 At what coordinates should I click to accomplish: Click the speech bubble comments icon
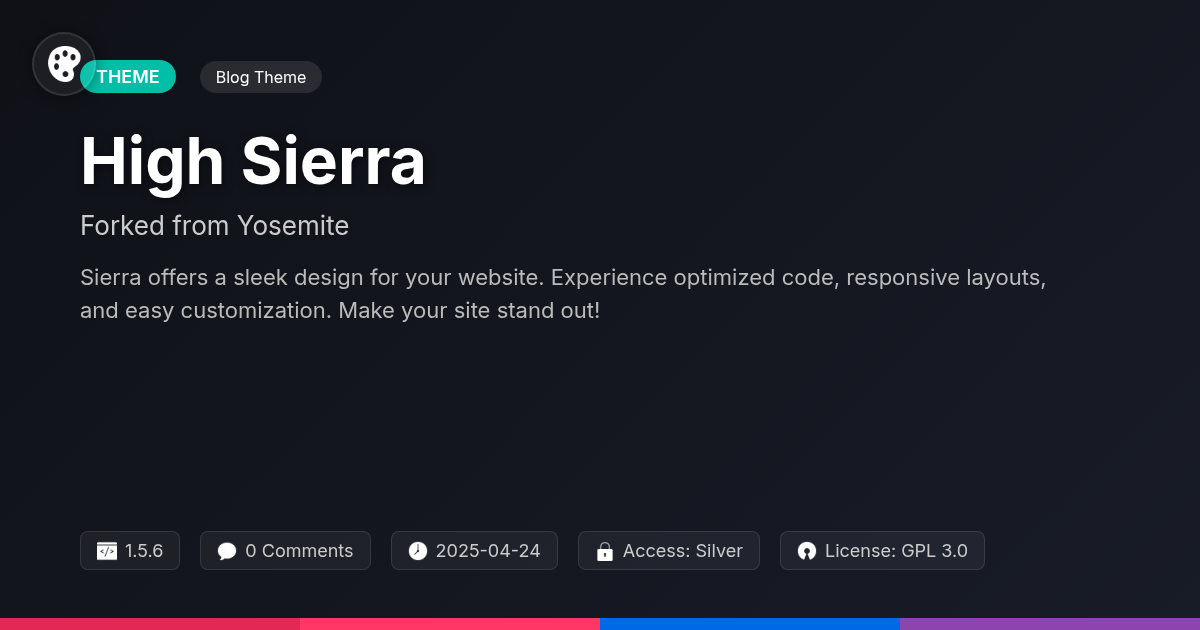pos(227,551)
